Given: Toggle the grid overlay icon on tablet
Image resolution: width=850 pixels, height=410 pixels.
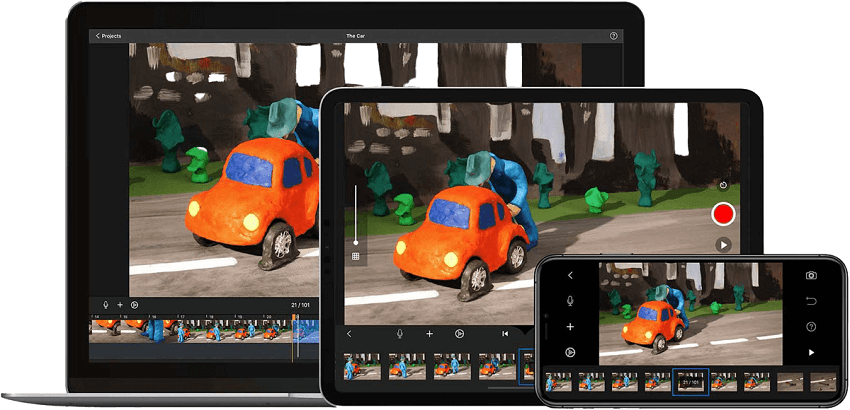Looking at the screenshot, I should 356,257.
